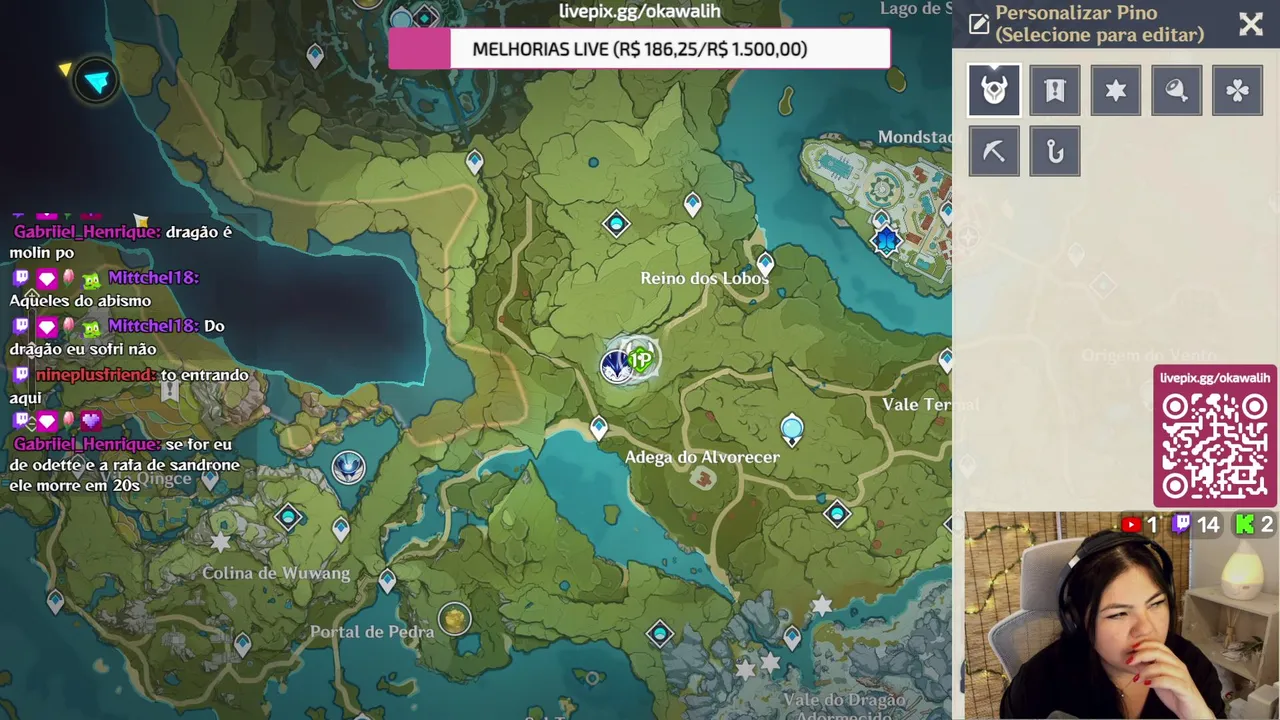1280x720 pixels.
Task: Select the blue emblem marker inside Mondstadt city
Action: coord(886,241)
